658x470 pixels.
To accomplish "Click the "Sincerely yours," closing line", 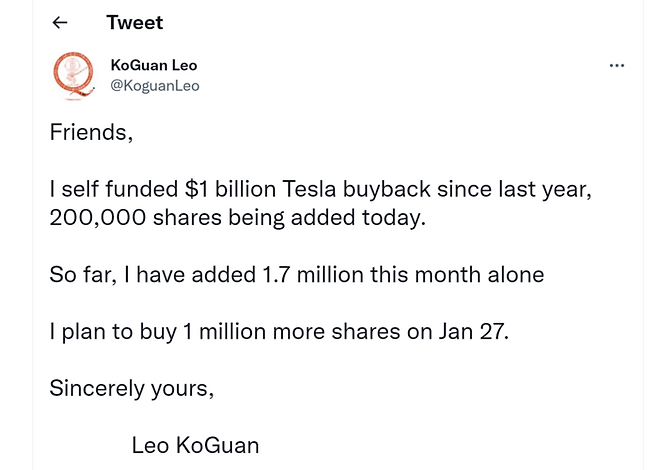I will point(131,388).
